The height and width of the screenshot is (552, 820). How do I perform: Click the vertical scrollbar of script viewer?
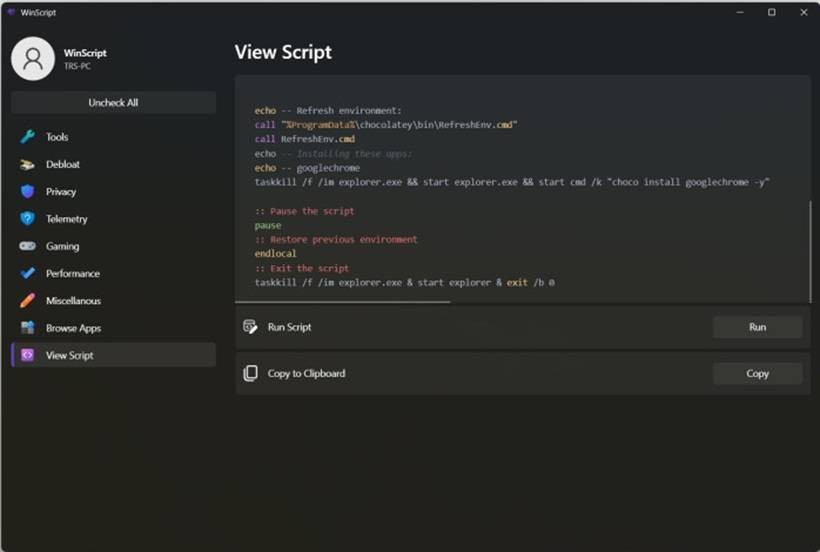click(x=811, y=251)
